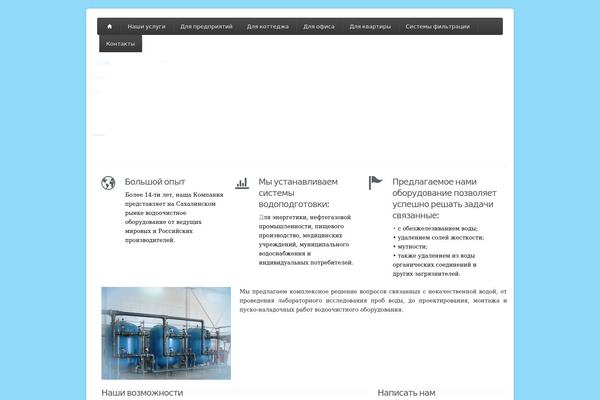Image resolution: width=600 pixels, height=400 pixels.
Task: Select Для коттеджа in navigation
Action: (267, 26)
